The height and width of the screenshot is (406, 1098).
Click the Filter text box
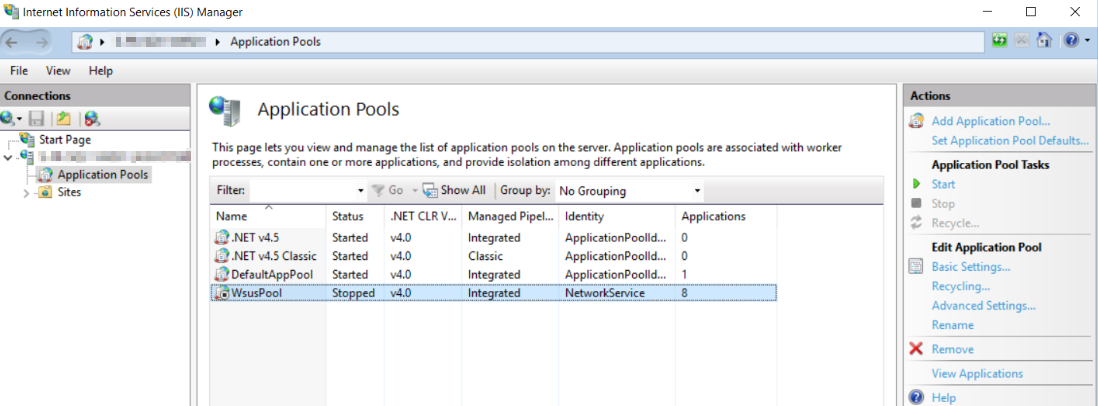tap(303, 190)
